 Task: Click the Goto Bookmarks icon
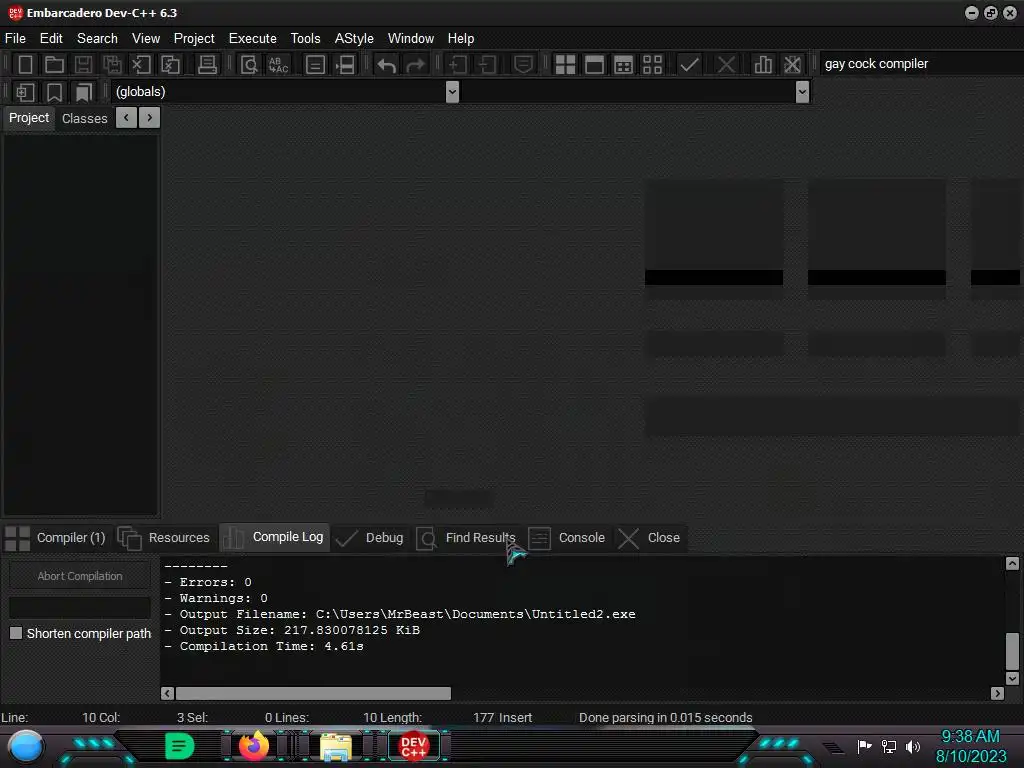pos(83,92)
